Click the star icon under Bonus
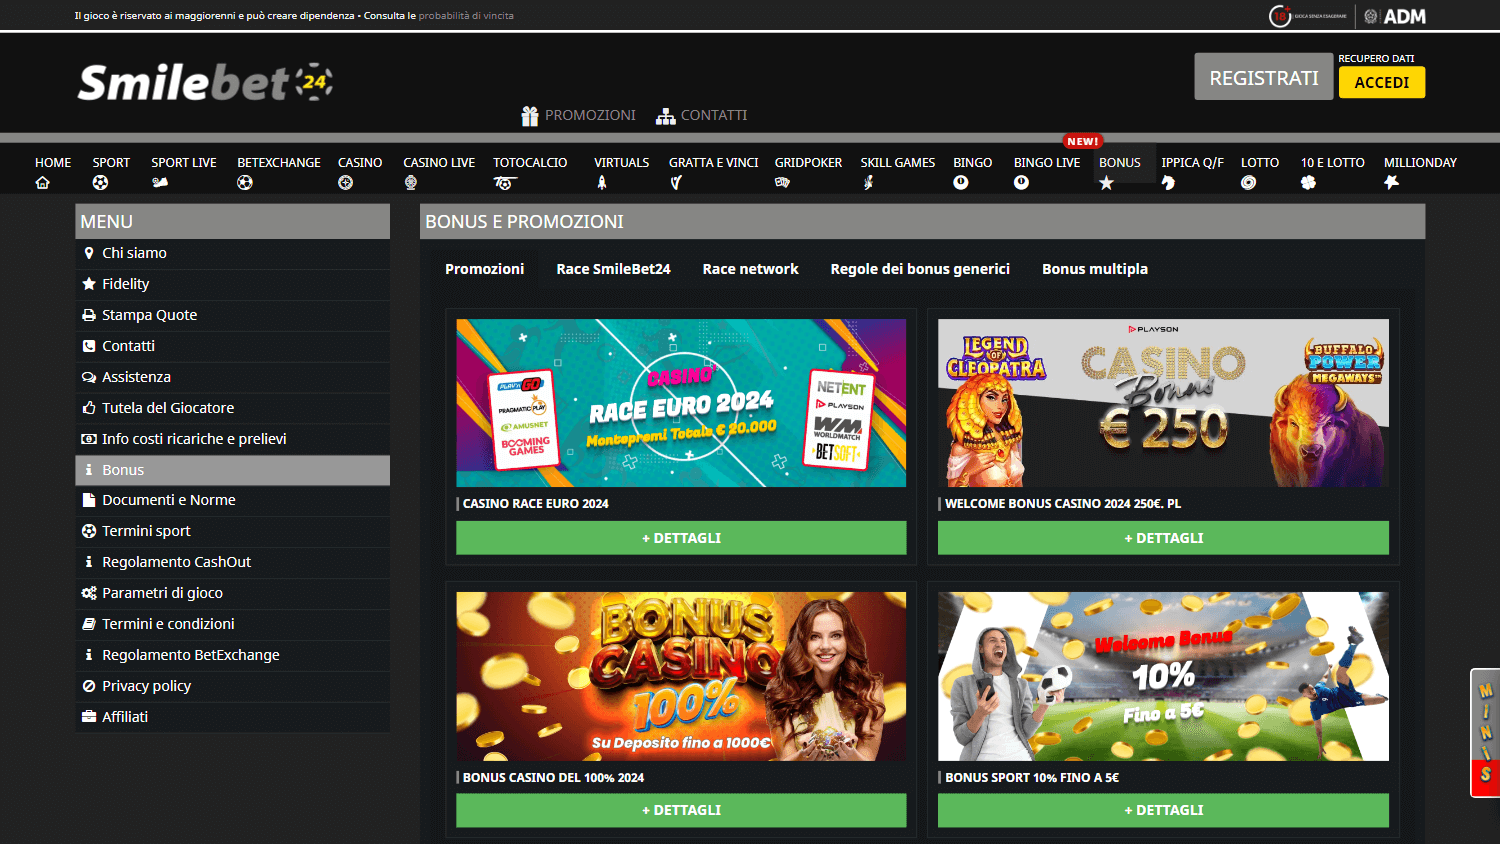 pos(1106,183)
